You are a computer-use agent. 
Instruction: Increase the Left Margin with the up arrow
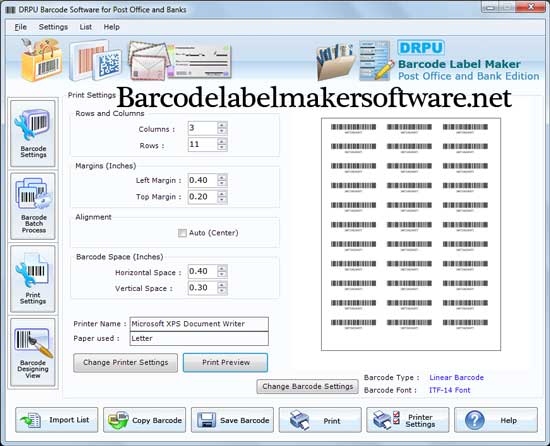(222, 177)
